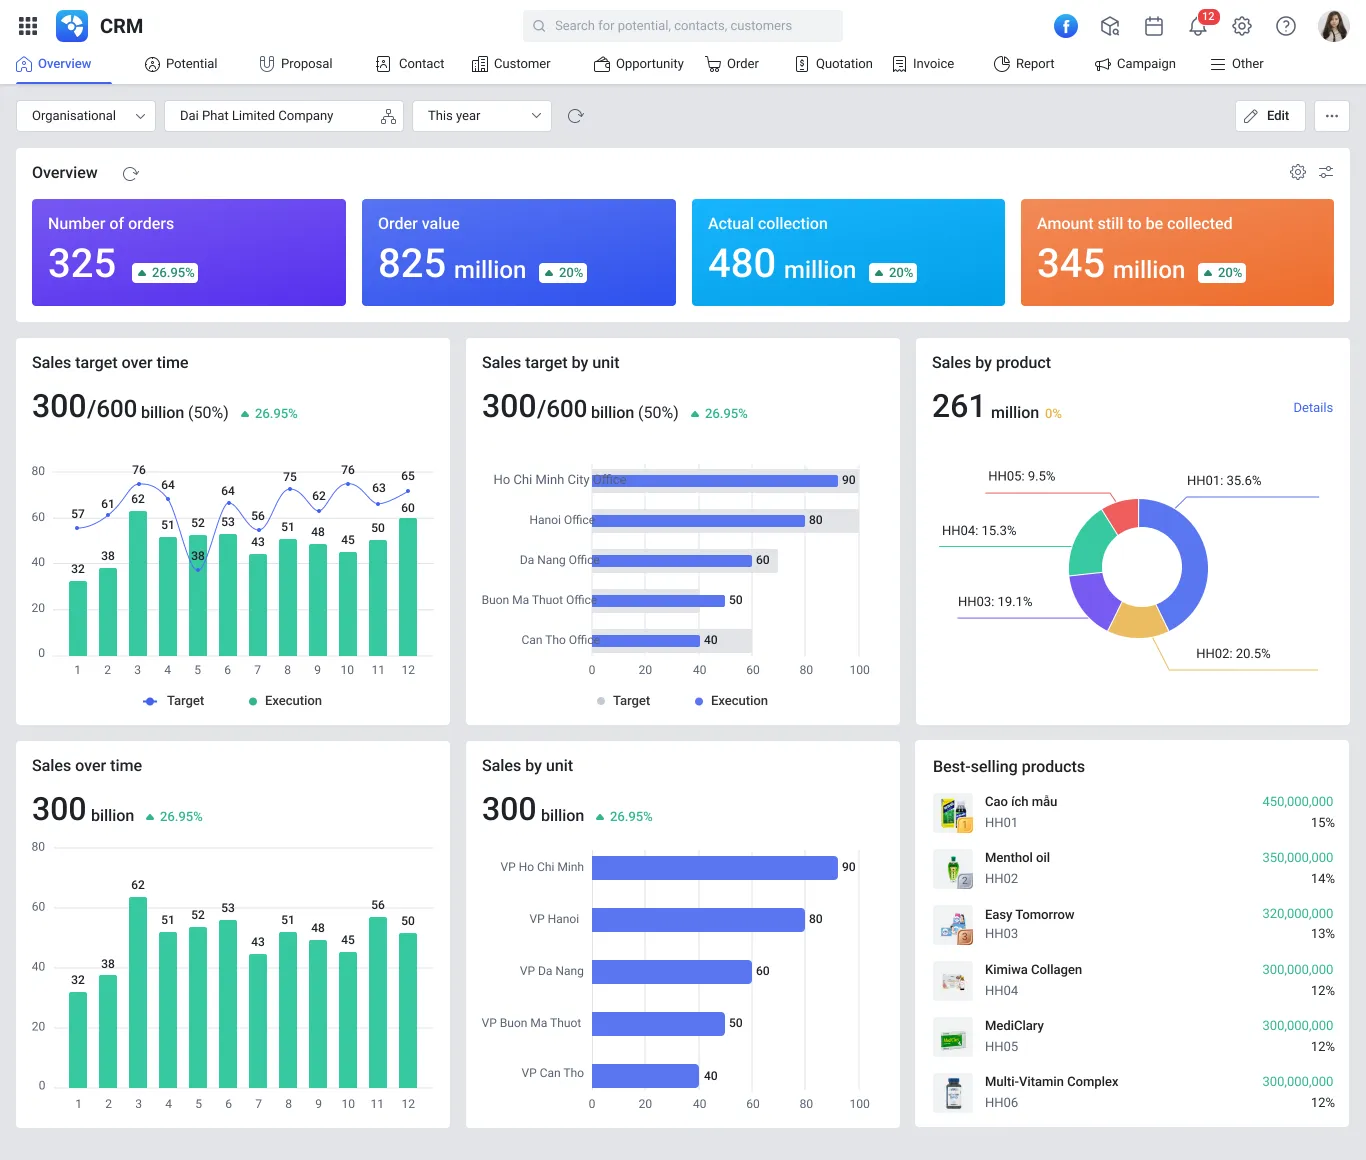Open CRM settings via the gear icon
This screenshot has height=1160, width=1366.
click(x=1242, y=26)
